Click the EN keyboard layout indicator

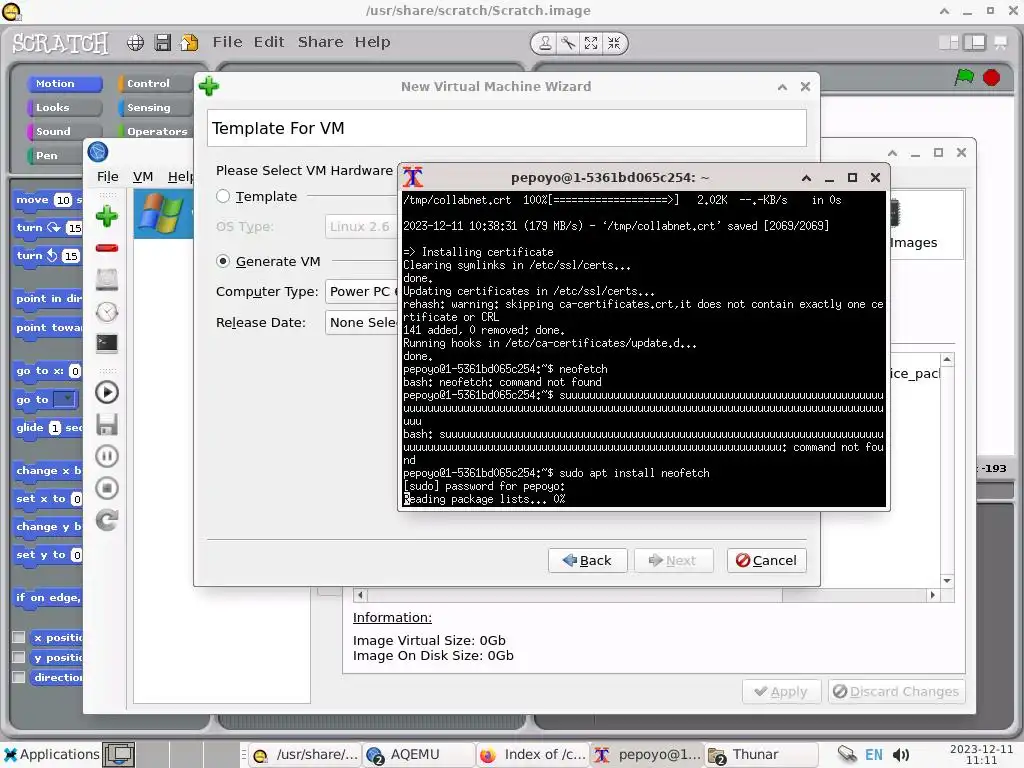pos(873,755)
